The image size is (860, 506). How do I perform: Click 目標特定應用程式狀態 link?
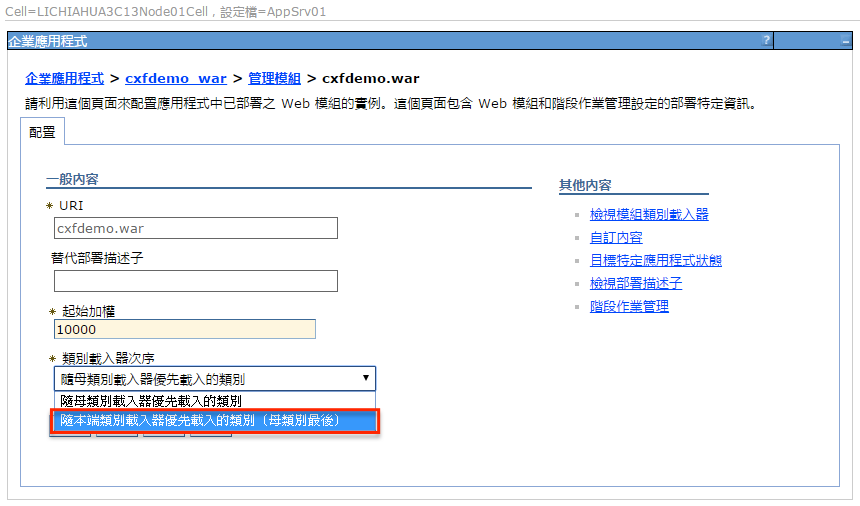pos(655,260)
